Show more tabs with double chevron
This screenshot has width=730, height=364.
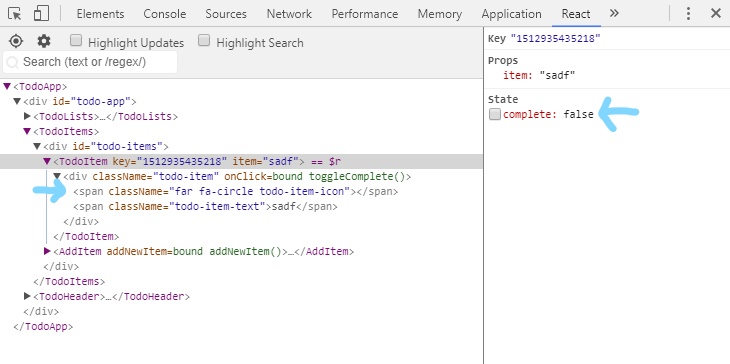pos(614,13)
